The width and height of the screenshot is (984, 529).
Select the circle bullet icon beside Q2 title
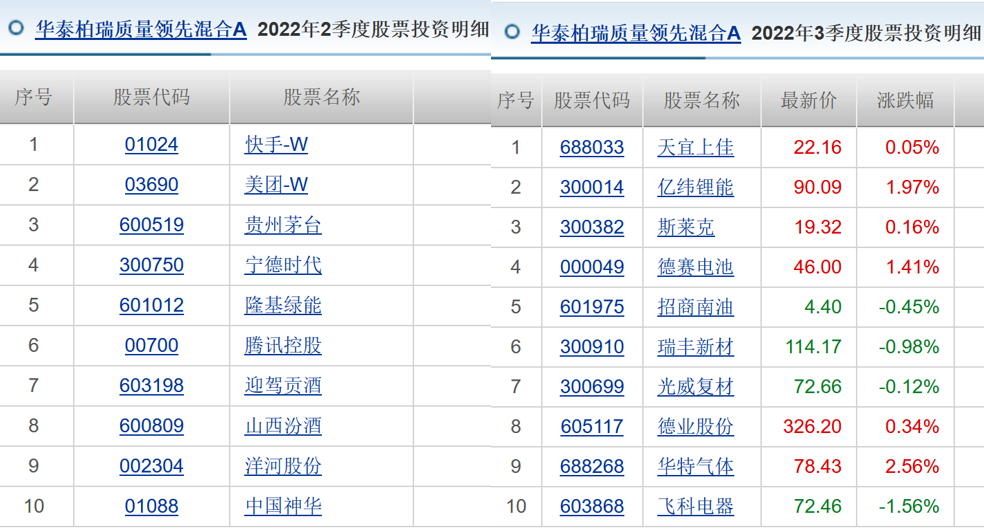click(16, 28)
